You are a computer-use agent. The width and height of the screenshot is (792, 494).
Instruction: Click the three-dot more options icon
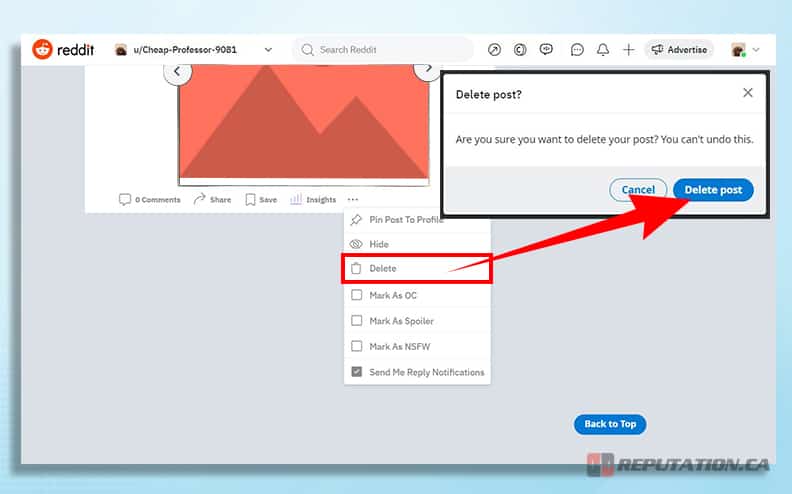[x=354, y=199]
